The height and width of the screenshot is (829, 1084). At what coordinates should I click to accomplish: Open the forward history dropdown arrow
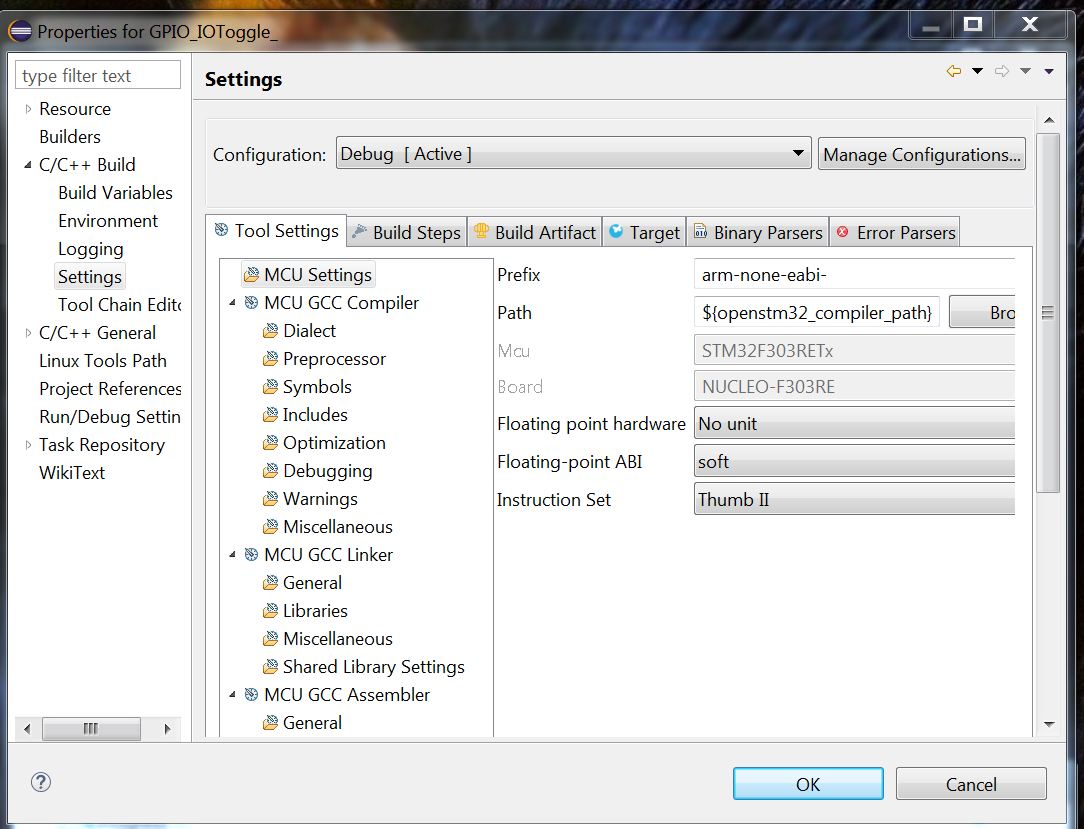[1025, 71]
